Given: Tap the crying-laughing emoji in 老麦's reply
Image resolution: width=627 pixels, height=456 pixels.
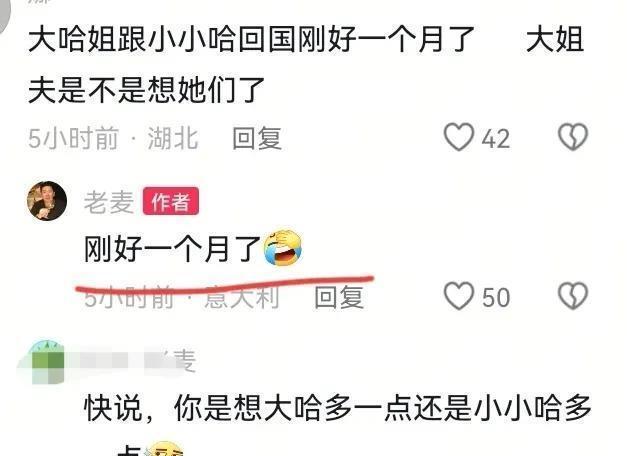Looking at the screenshot, I should 283,248.
